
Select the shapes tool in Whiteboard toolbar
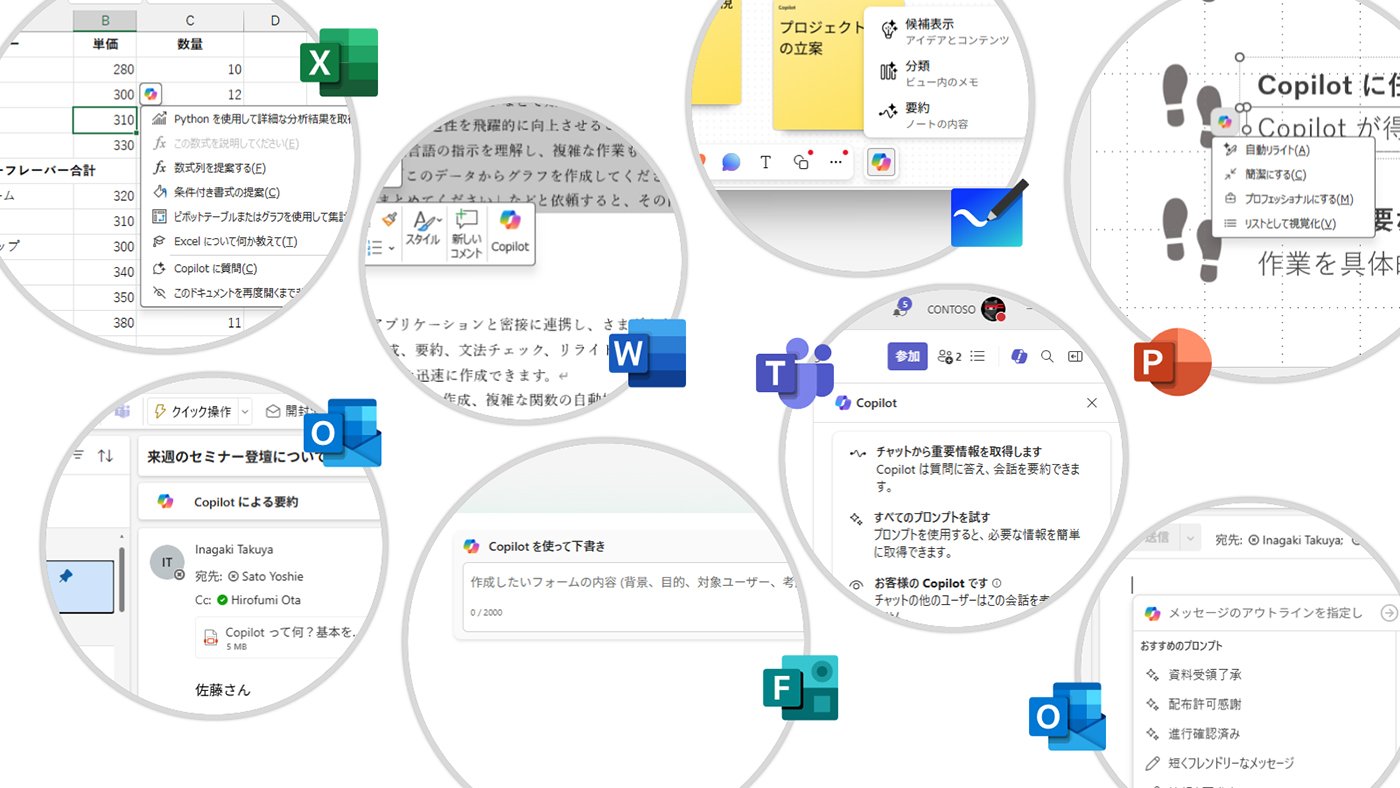800,161
